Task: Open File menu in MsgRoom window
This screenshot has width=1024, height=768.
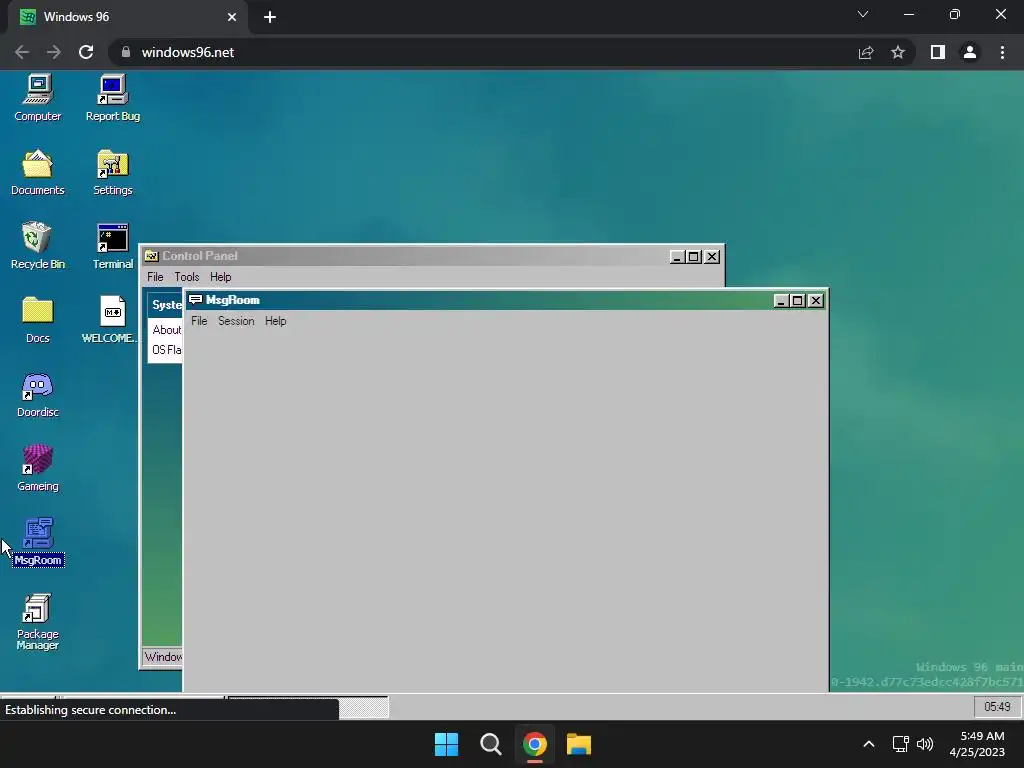Action: coord(199,321)
